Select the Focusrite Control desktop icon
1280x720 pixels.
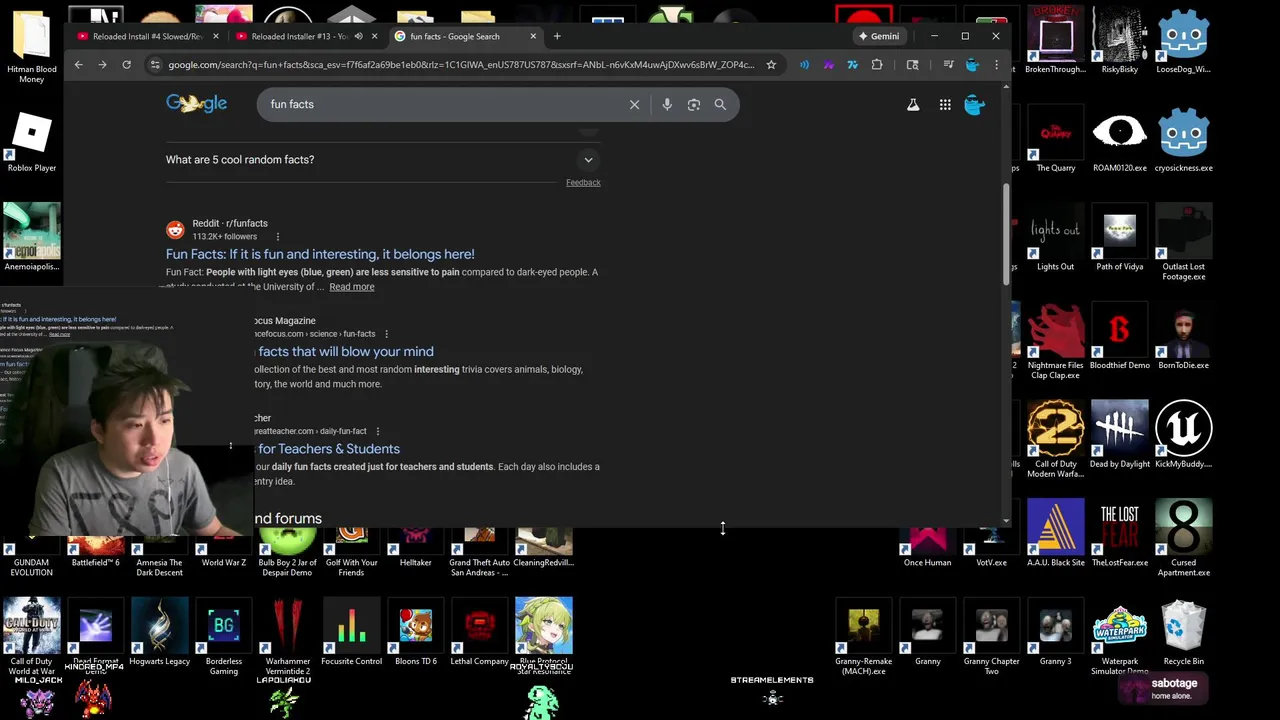352,632
